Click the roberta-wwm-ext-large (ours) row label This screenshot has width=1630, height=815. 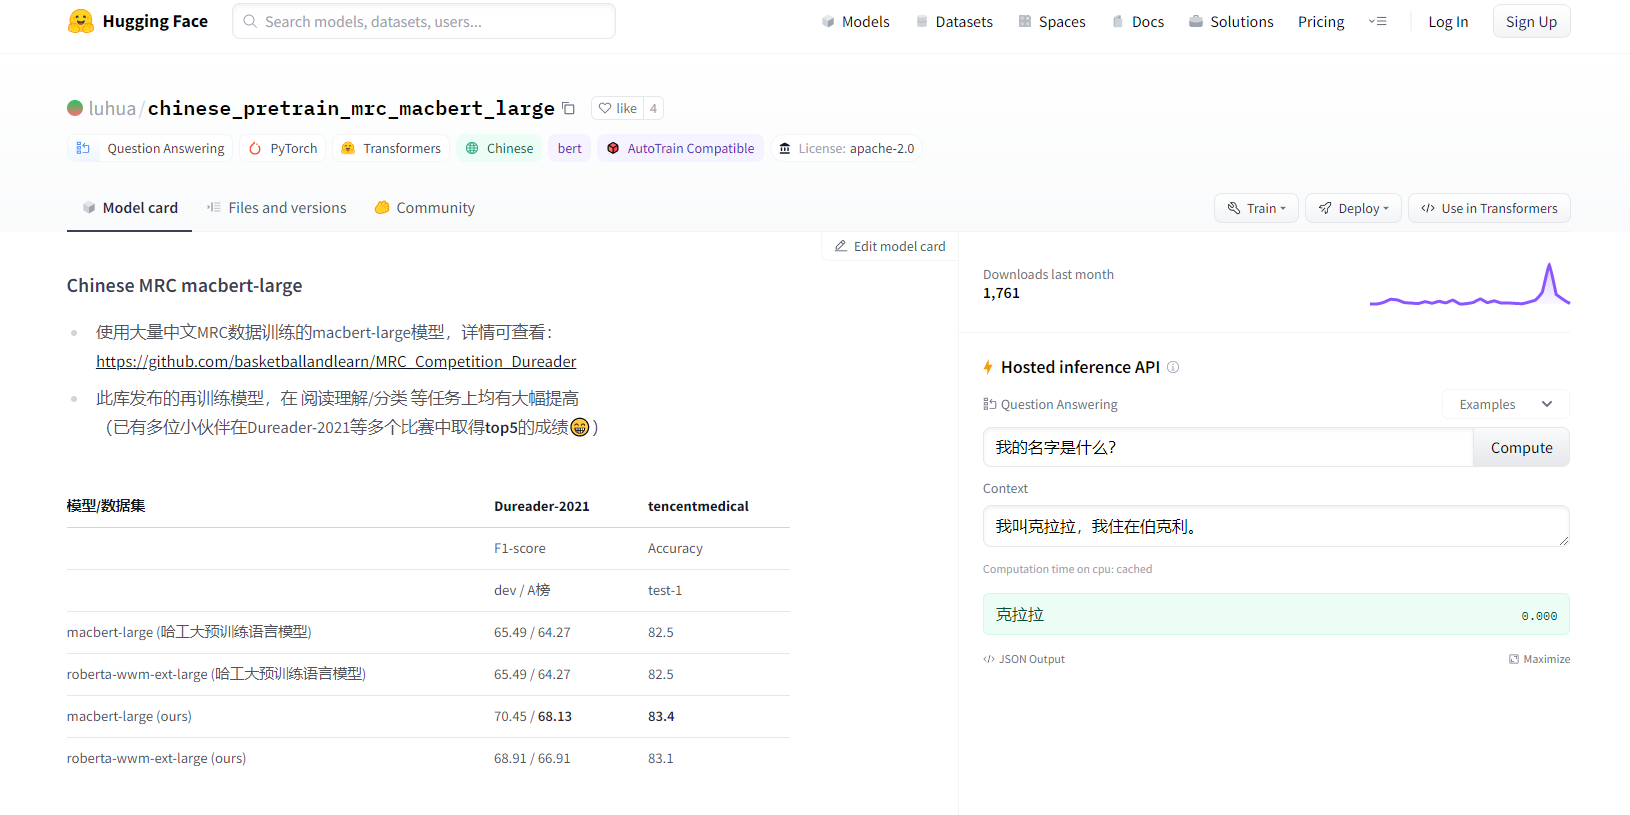point(156,758)
